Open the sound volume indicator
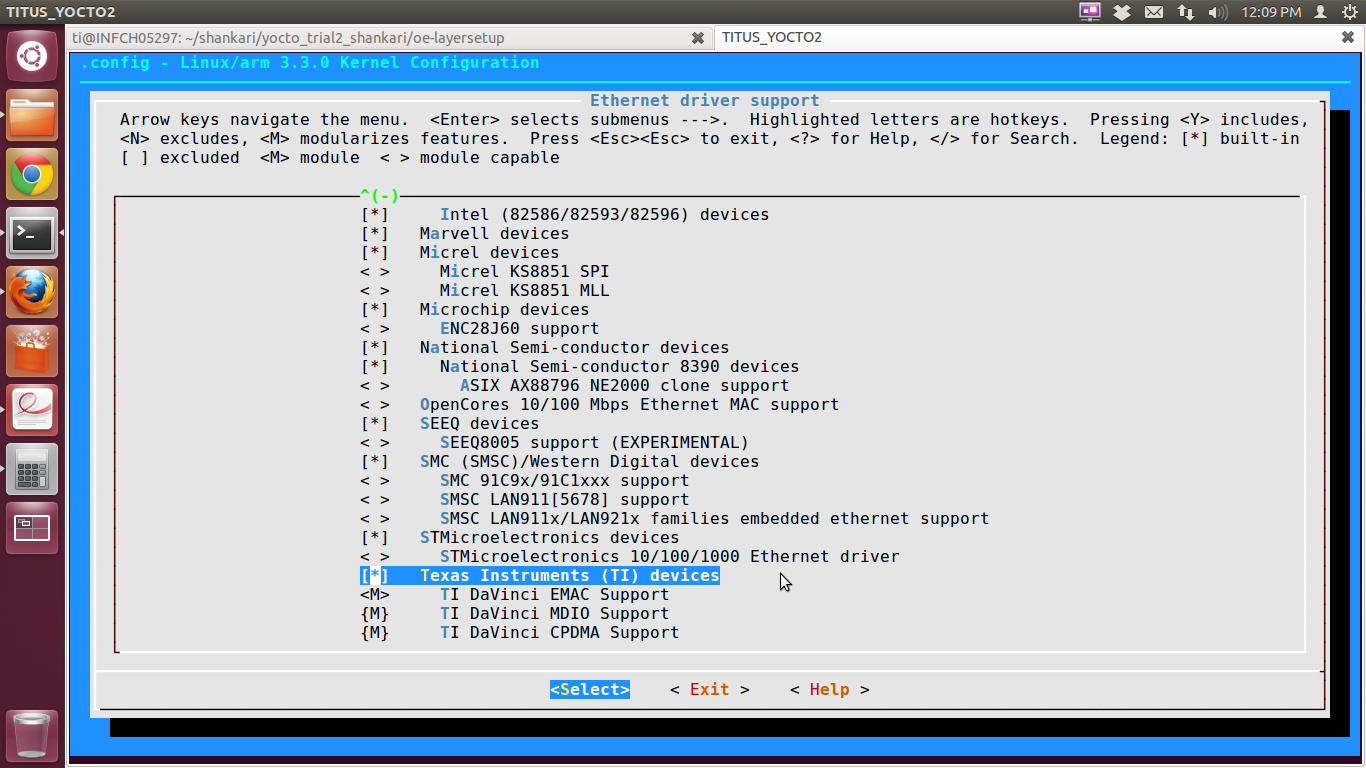The width and height of the screenshot is (1366, 768). (x=1218, y=12)
